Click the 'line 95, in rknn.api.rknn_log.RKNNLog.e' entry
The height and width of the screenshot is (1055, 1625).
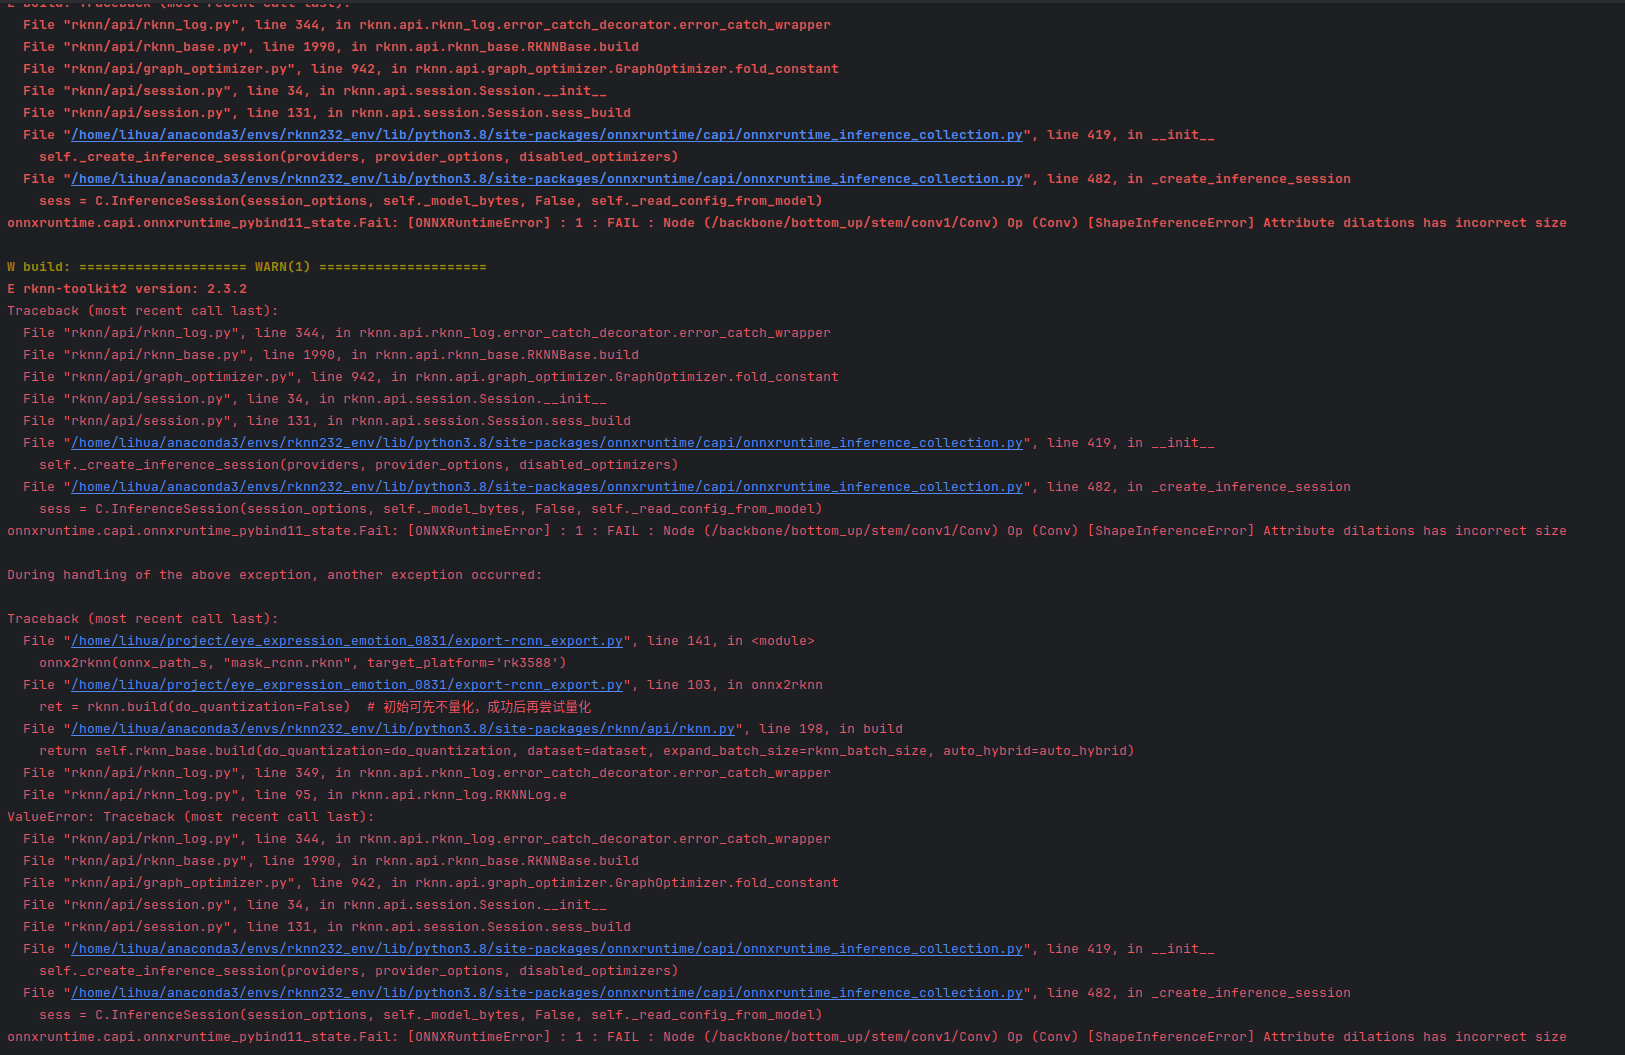295,795
